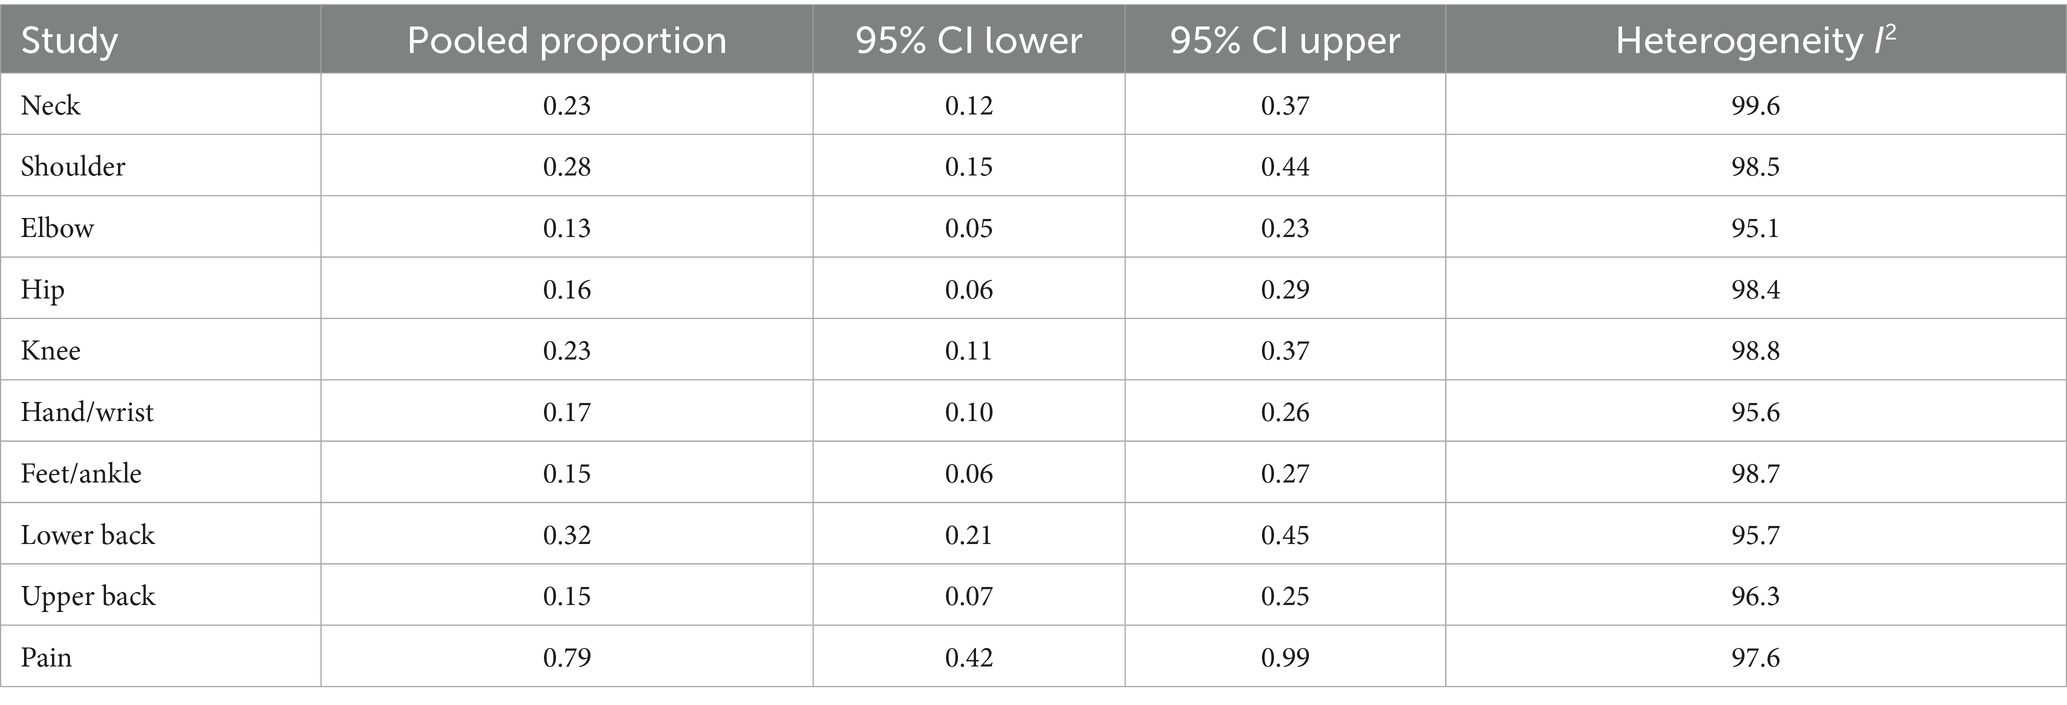The height and width of the screenshot is (705, 2067).
Task: Click the 95% CI lower column header
Action: (968, 41)
